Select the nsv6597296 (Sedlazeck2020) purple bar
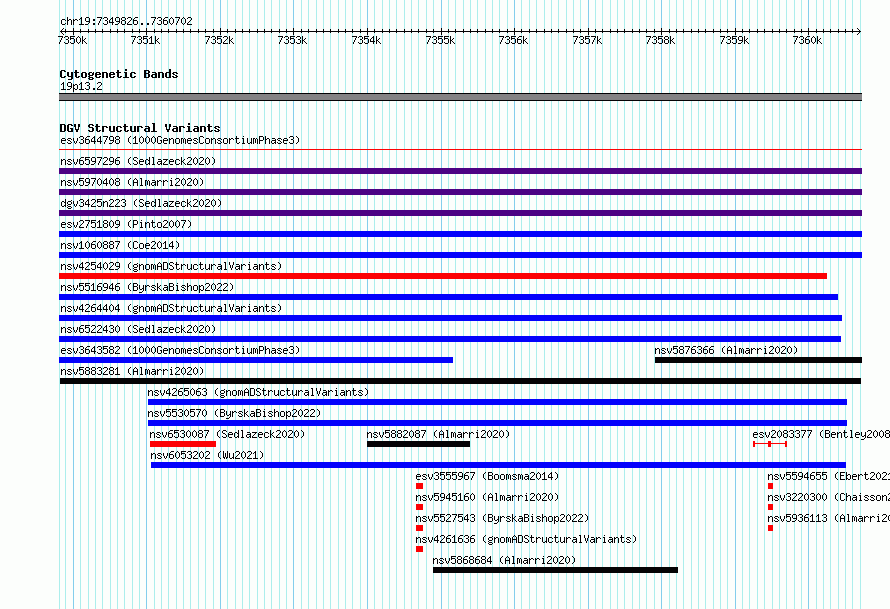The height and width of the screenshot is (609, 890). (460, 171)
